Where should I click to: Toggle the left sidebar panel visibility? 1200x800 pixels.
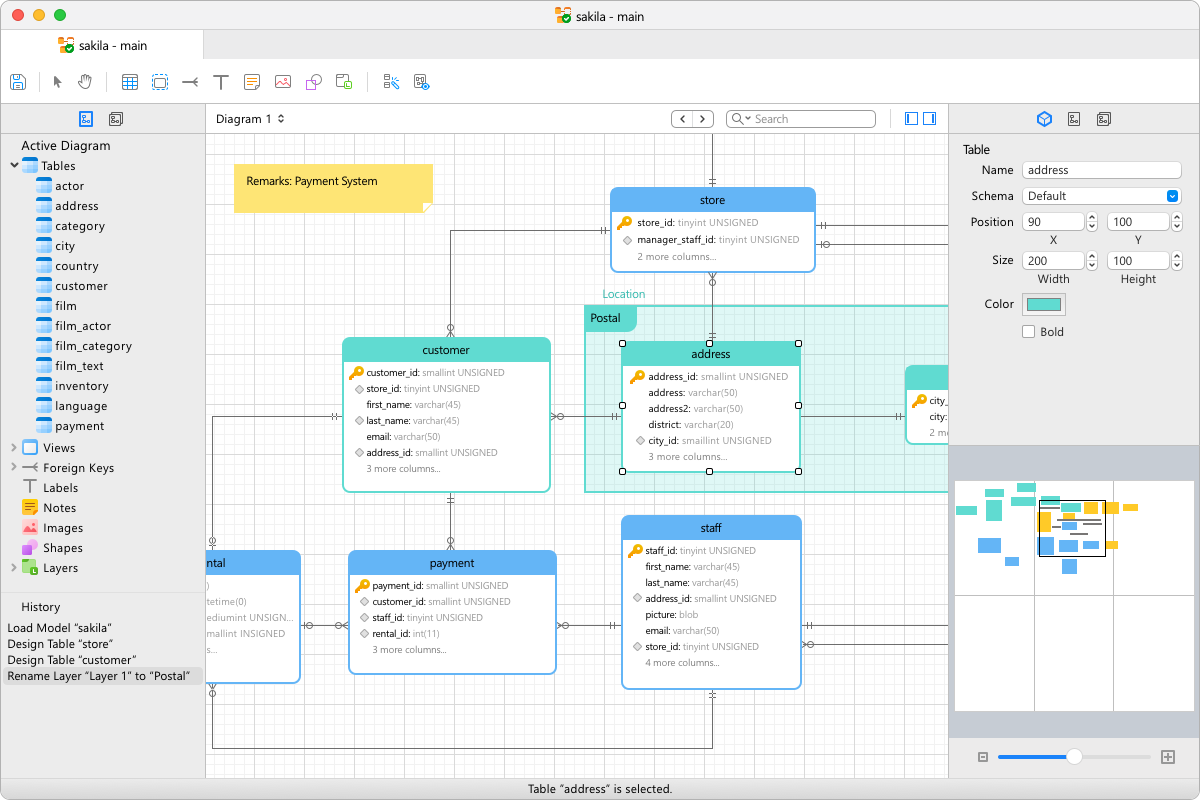click(x=911, y=118)
